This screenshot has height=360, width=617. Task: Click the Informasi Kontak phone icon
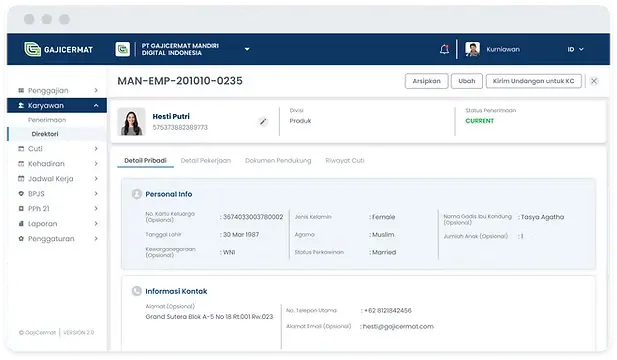click(x=137, y=291)
